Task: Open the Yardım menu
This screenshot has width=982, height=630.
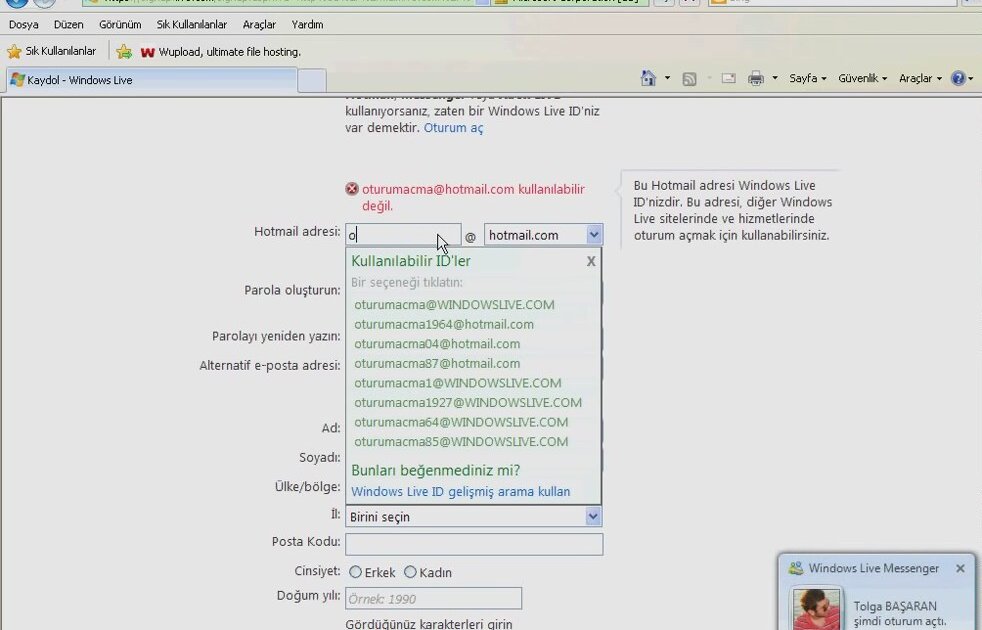Action: pyautogui.click(x=307, y=24)
